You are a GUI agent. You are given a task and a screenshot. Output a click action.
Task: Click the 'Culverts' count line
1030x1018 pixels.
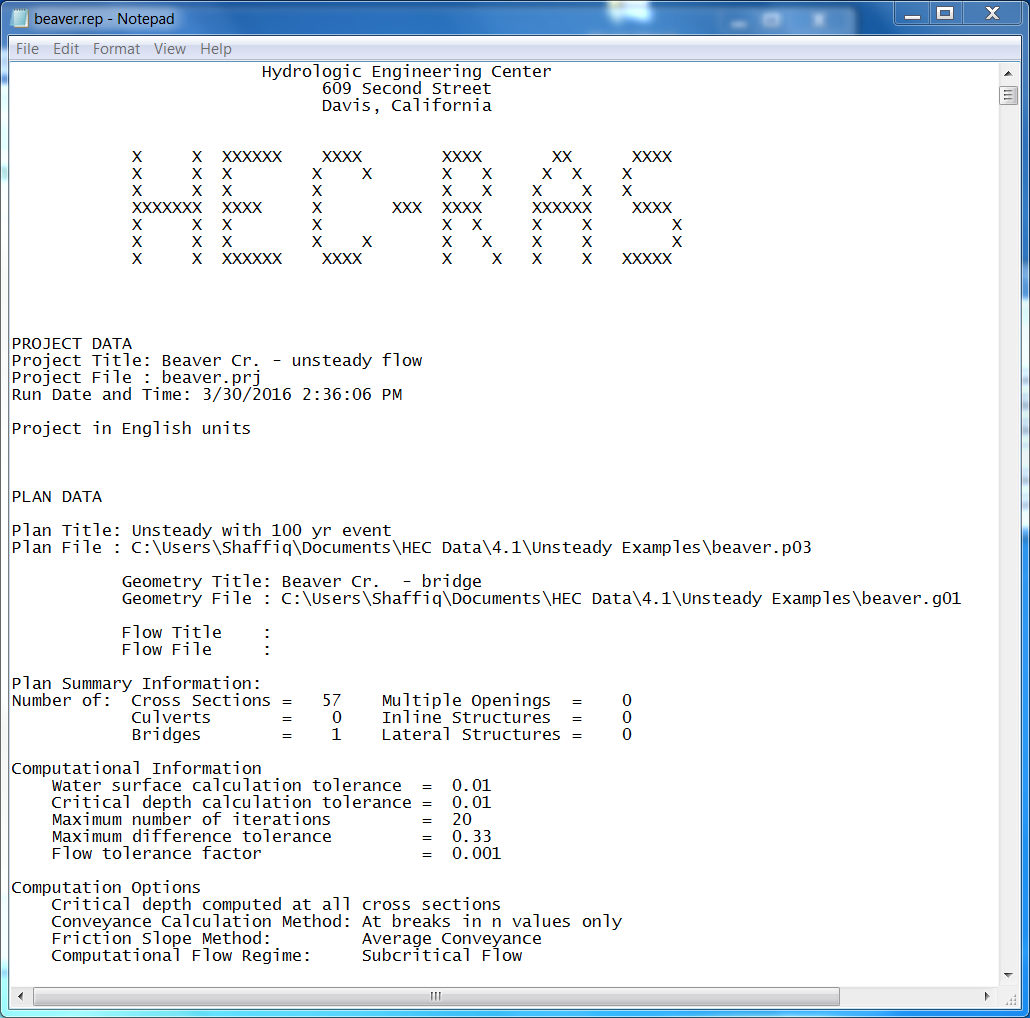236,718
